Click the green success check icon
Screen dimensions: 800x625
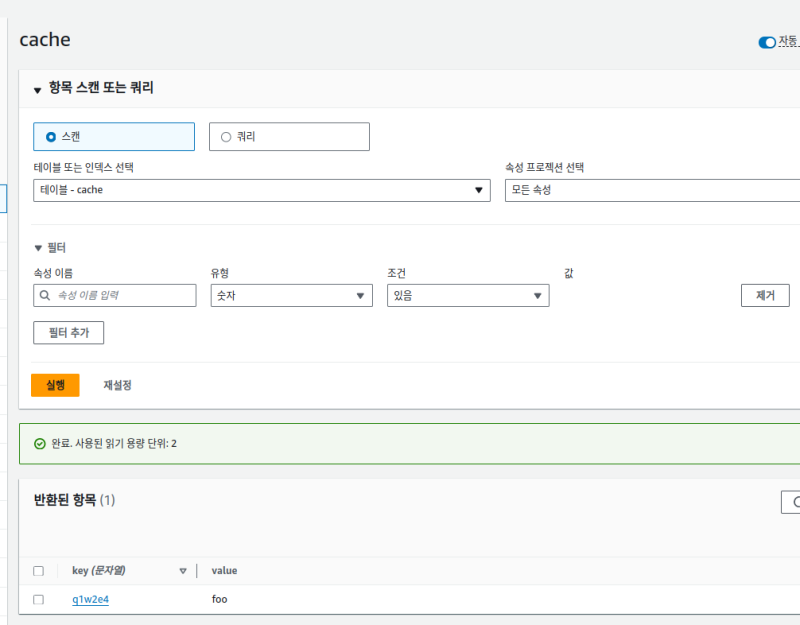[x=40, y=443]
